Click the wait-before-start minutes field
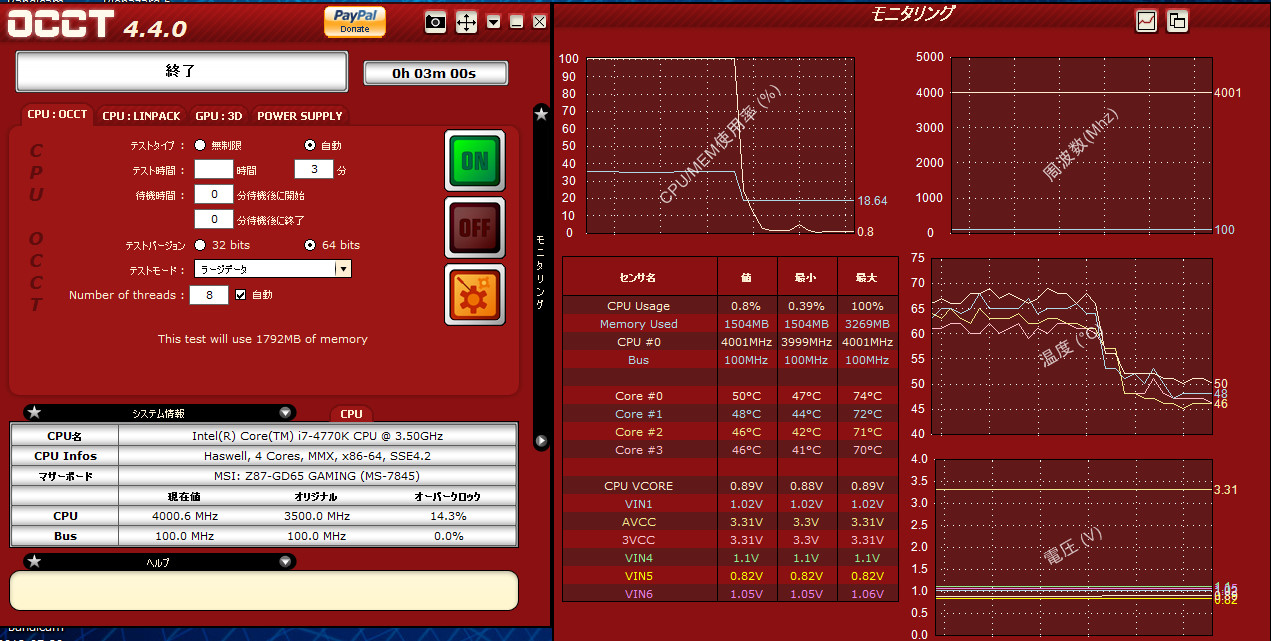The width and height of the screenshot is (1271, 641). [x=213, y=195]
